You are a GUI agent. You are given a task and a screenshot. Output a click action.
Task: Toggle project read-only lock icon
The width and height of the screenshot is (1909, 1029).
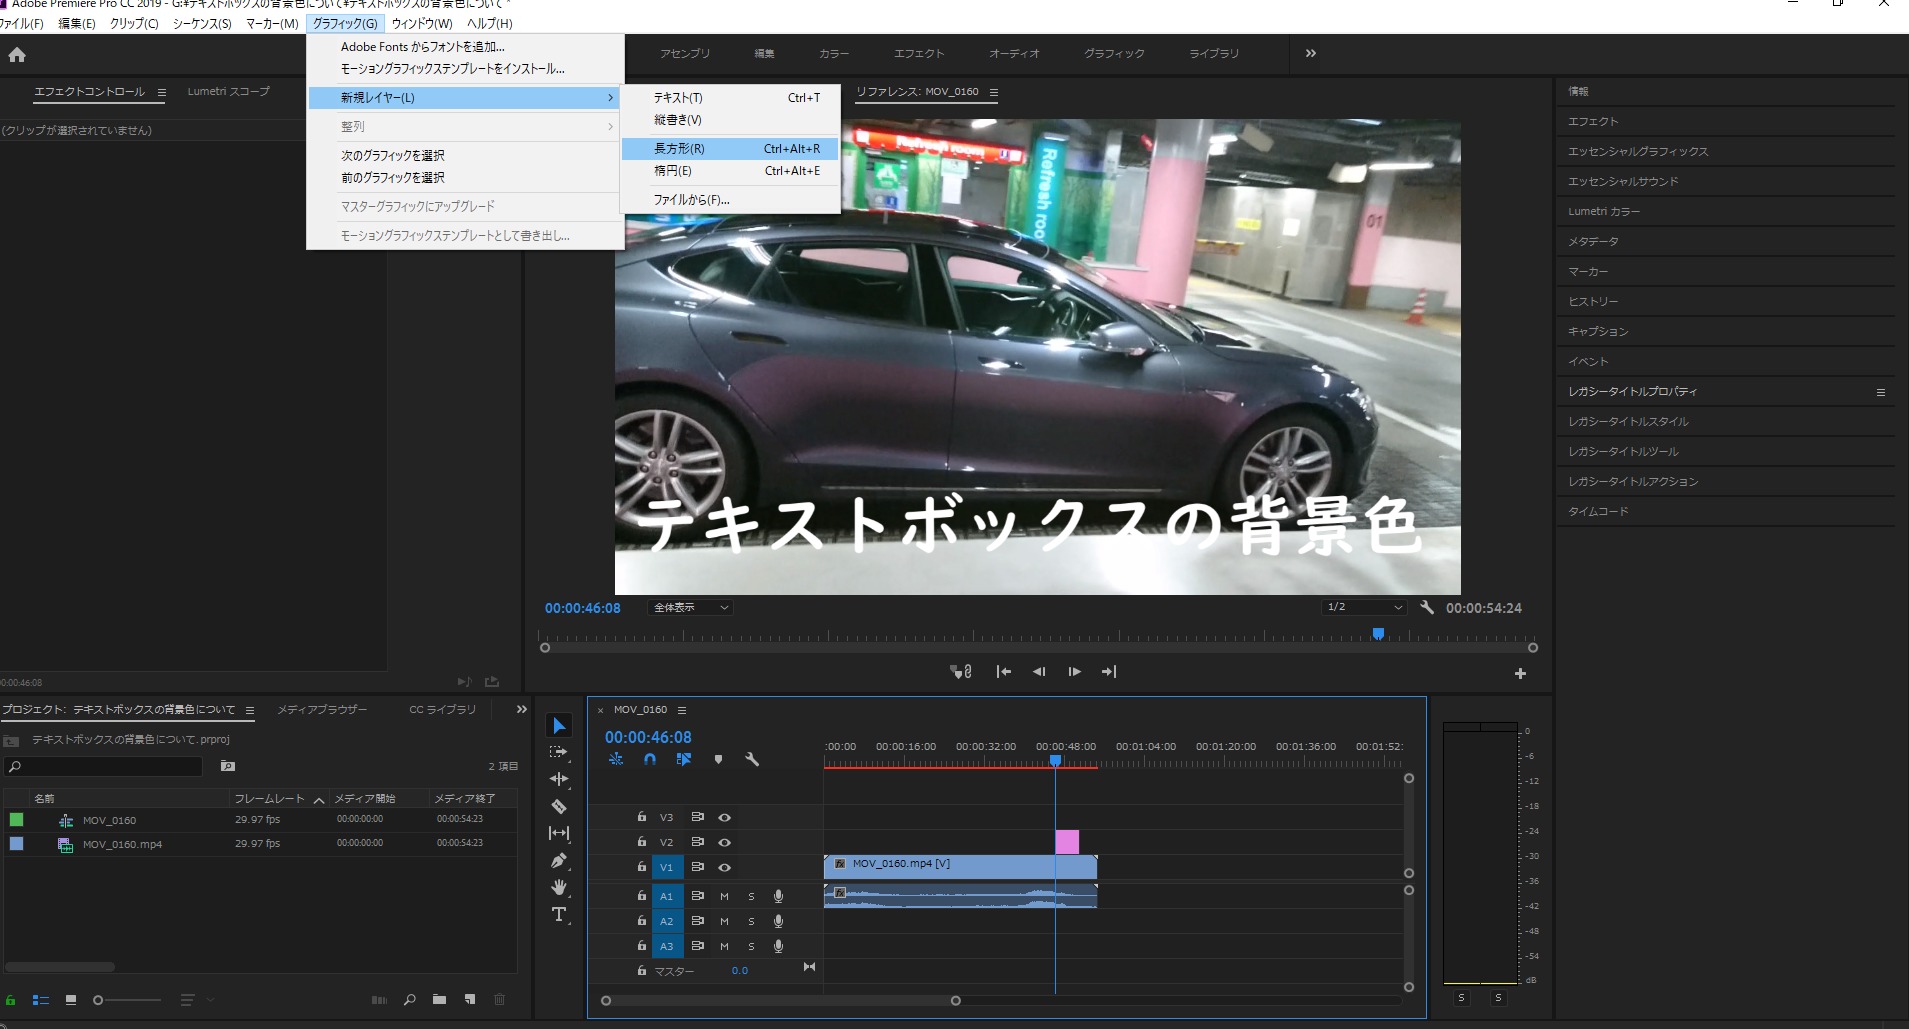click(10, 999)
